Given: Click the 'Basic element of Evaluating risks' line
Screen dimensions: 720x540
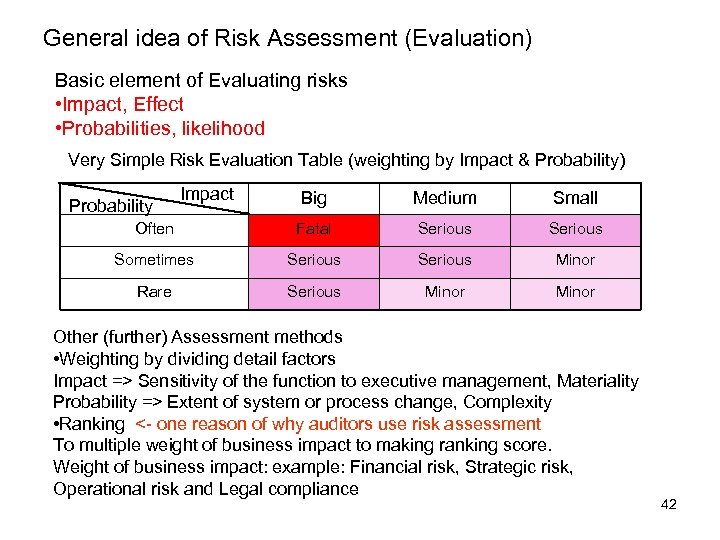Looking at the screenshot, I should (201, 80).
